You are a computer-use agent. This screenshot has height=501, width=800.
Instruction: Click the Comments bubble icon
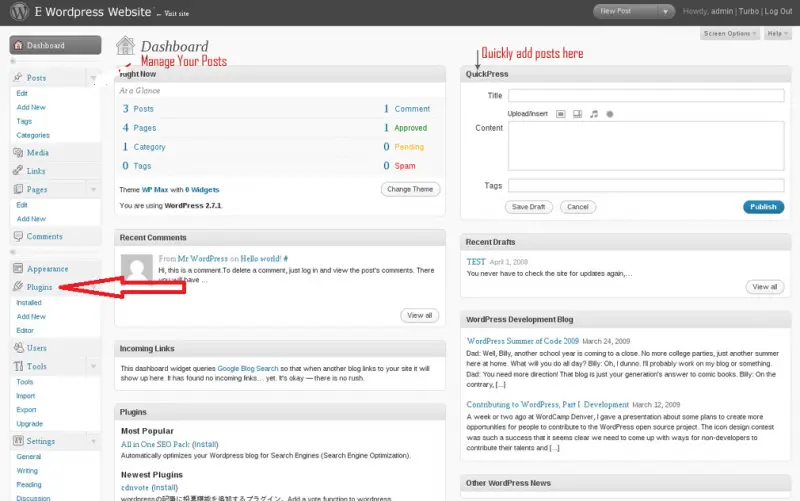tap(18, 236)
